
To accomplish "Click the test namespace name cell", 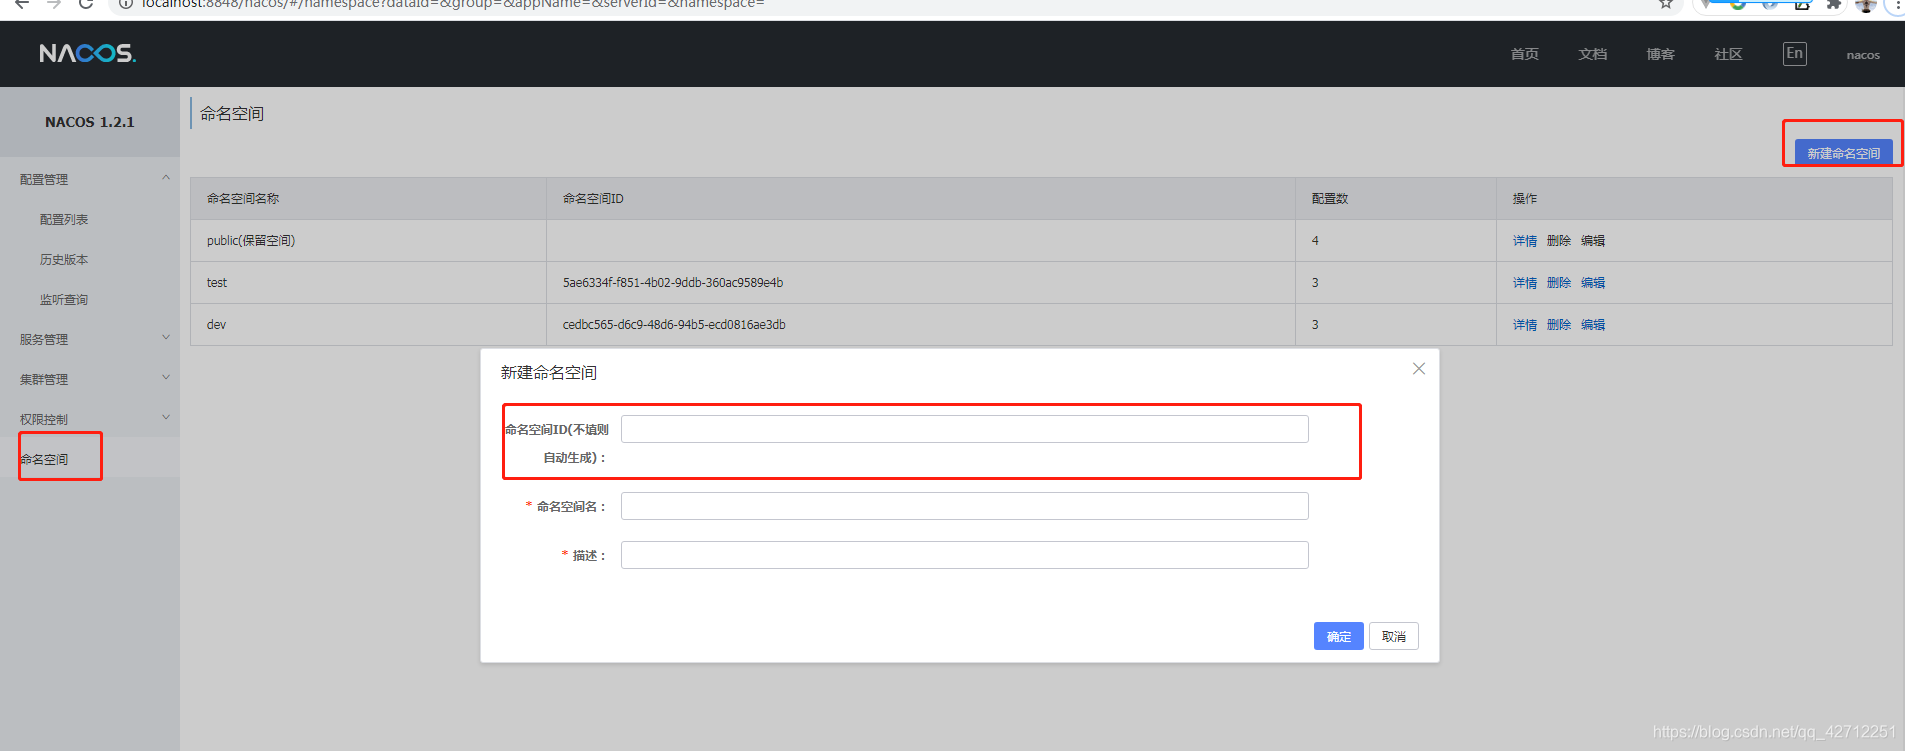I will coord(368,283).
